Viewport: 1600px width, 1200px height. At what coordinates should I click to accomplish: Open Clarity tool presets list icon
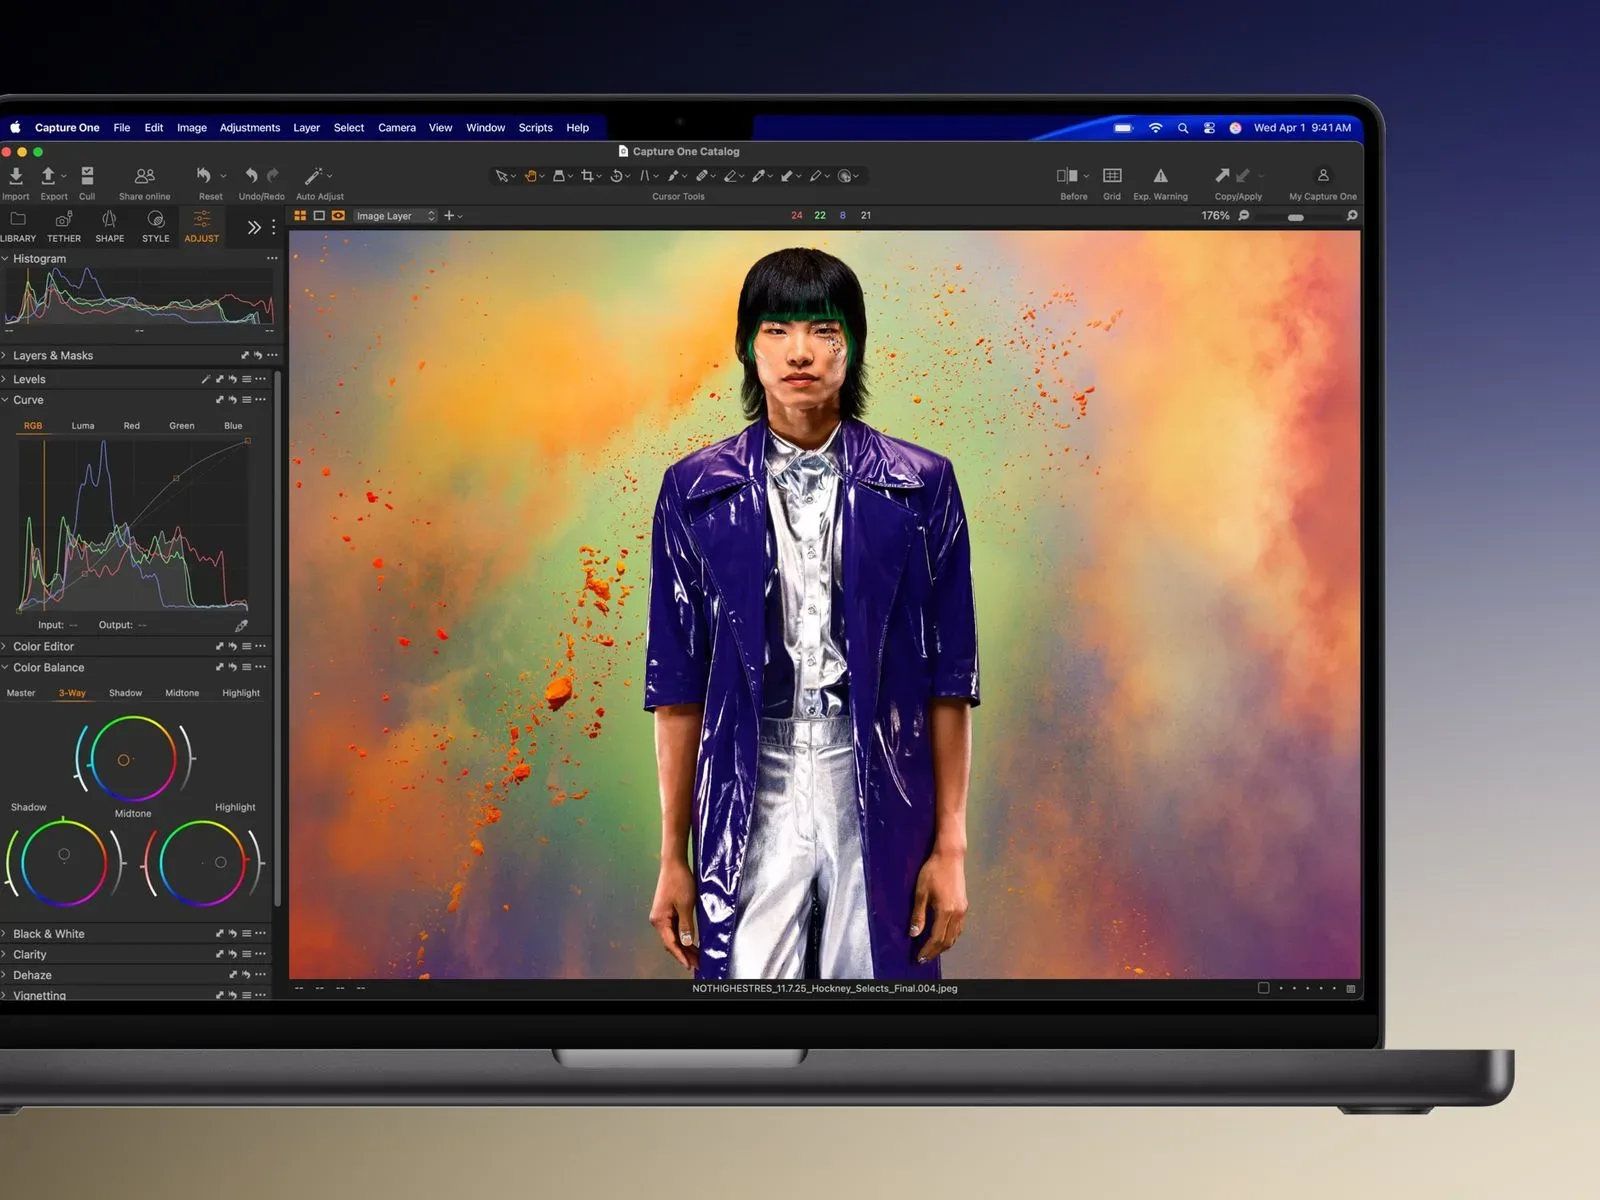tap(246, 954)
